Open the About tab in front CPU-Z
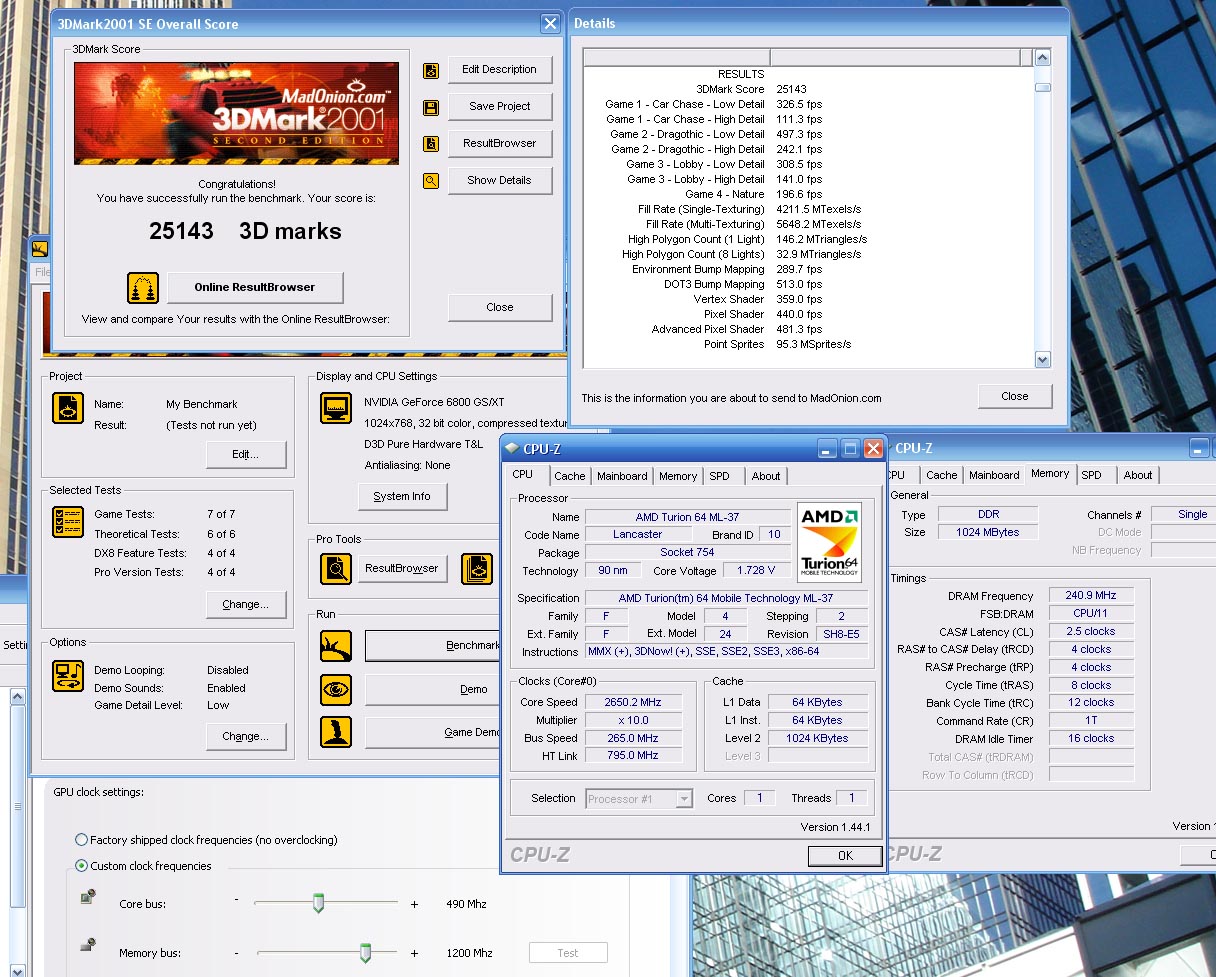 (766, 476)
